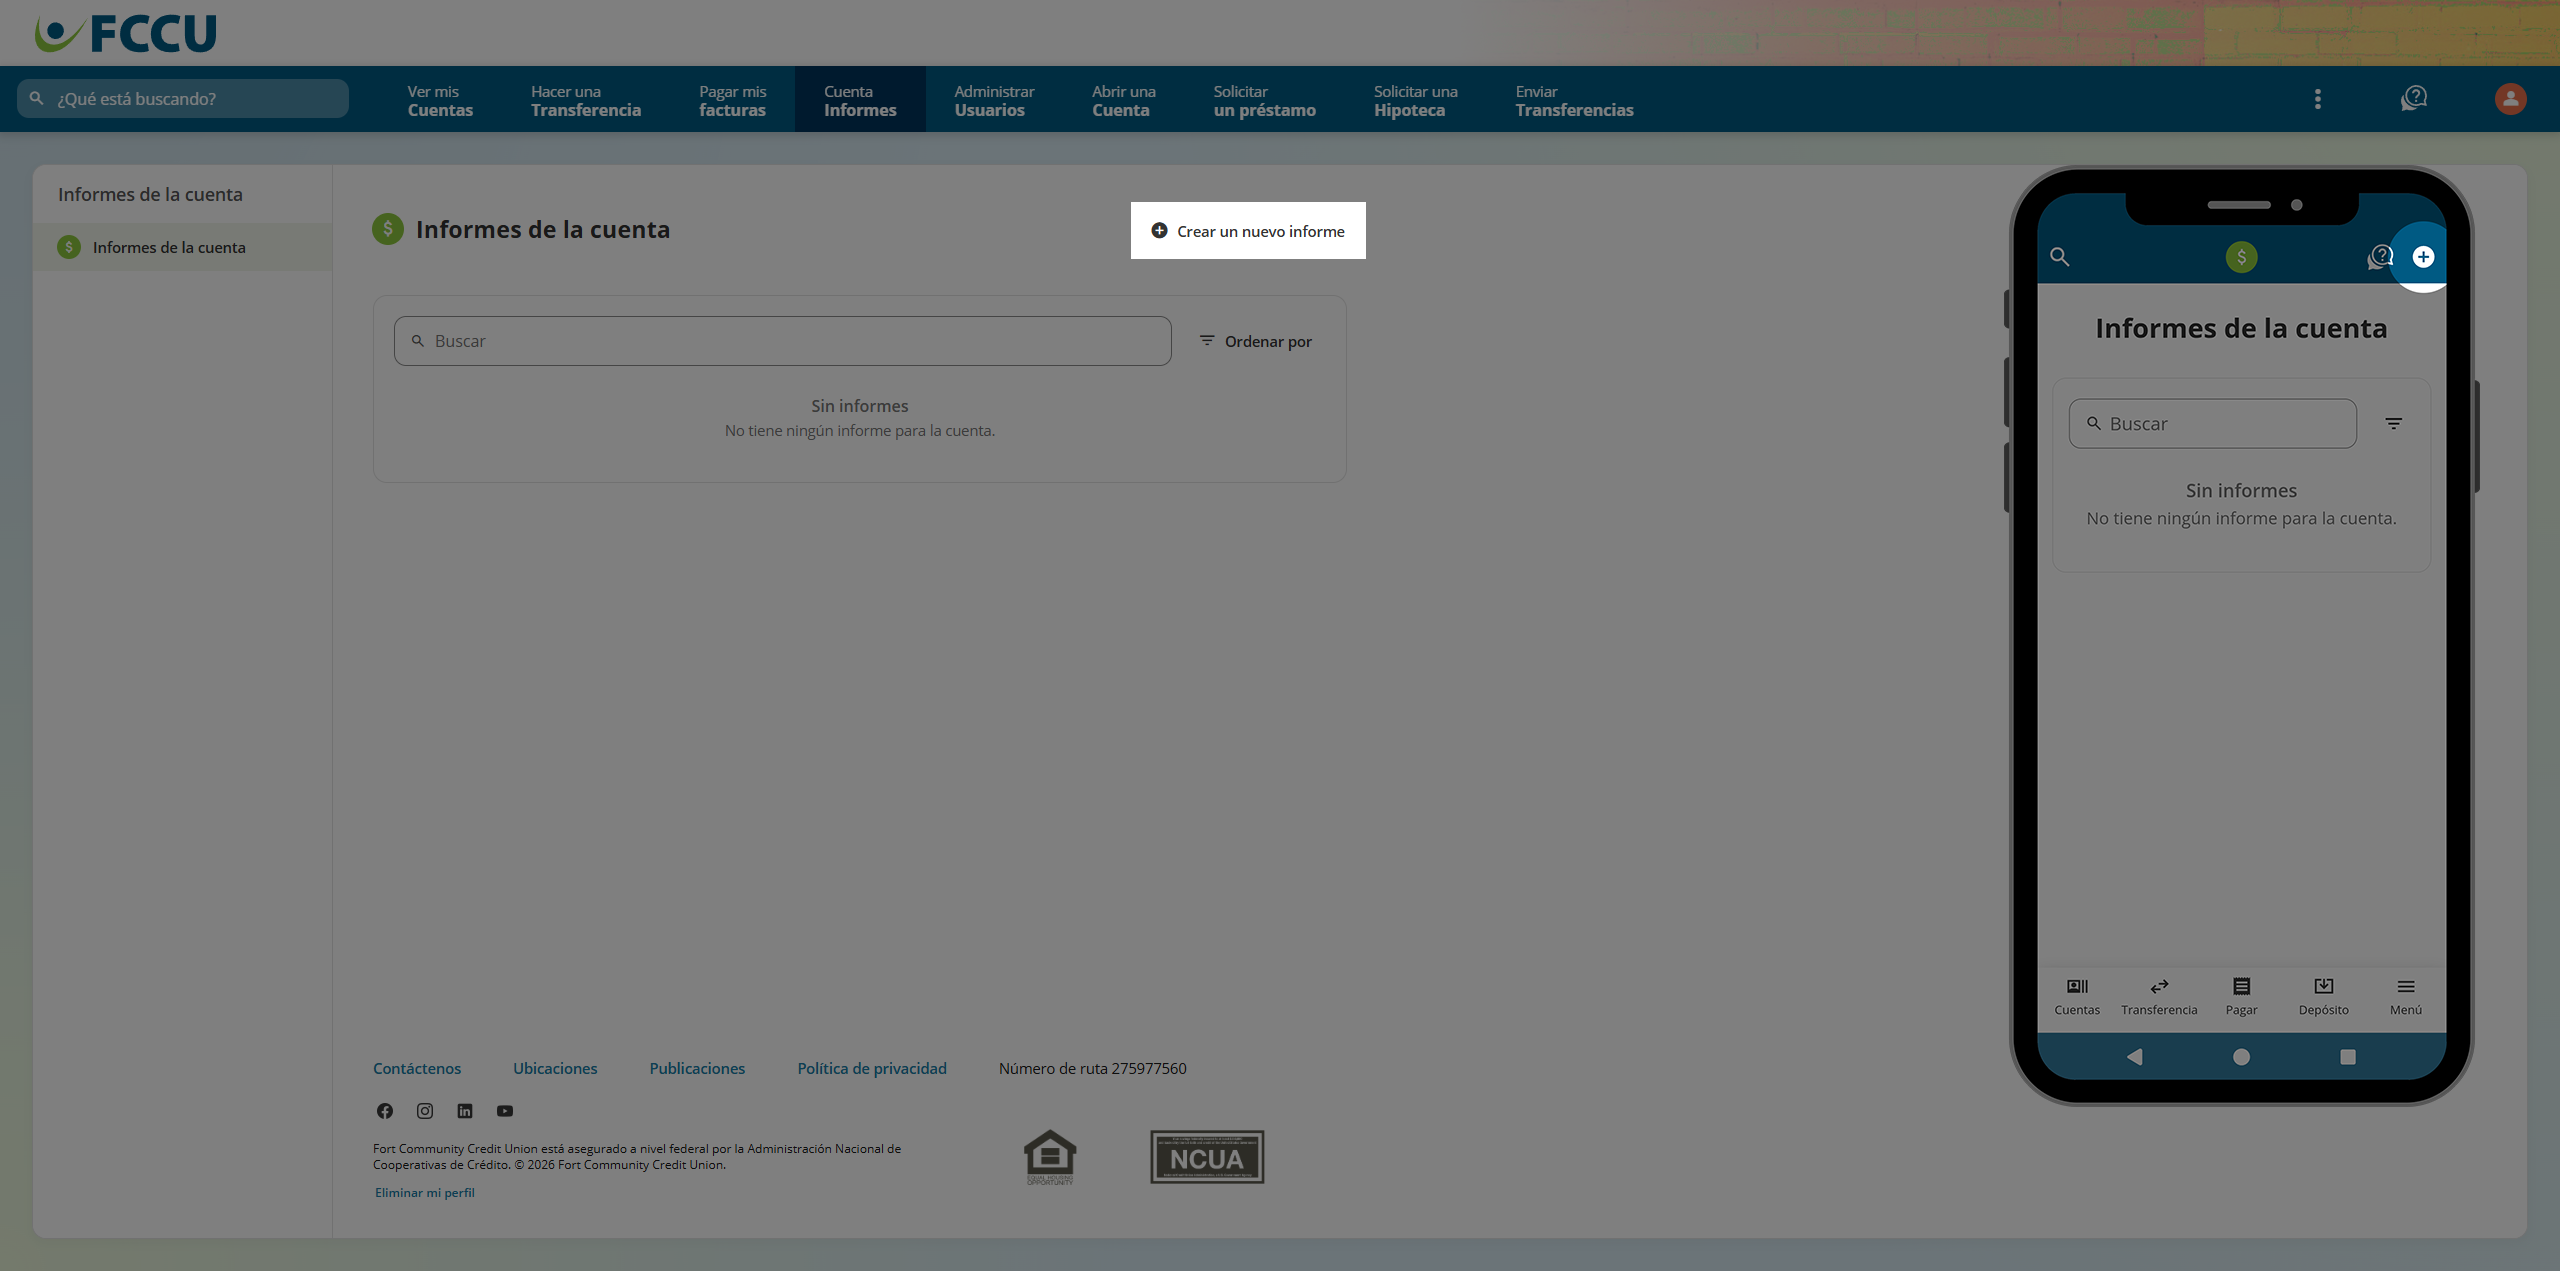Click the Facebook icon in footer
This screenshot has width=2560, height=1271.
pyautogui.click(x=385, y=1111)
